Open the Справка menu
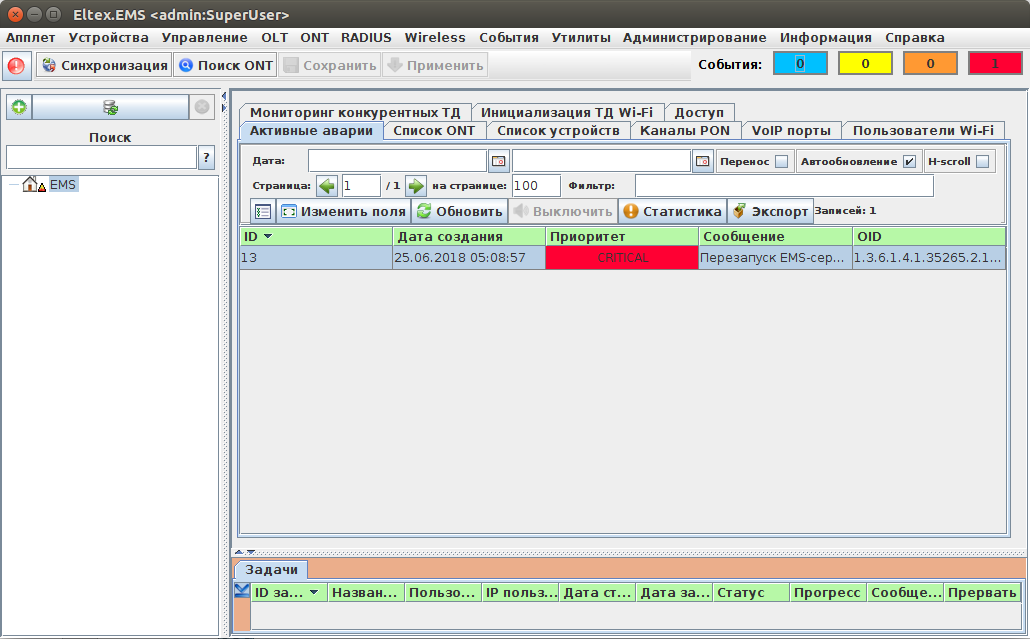 click(x=914, y=37)
